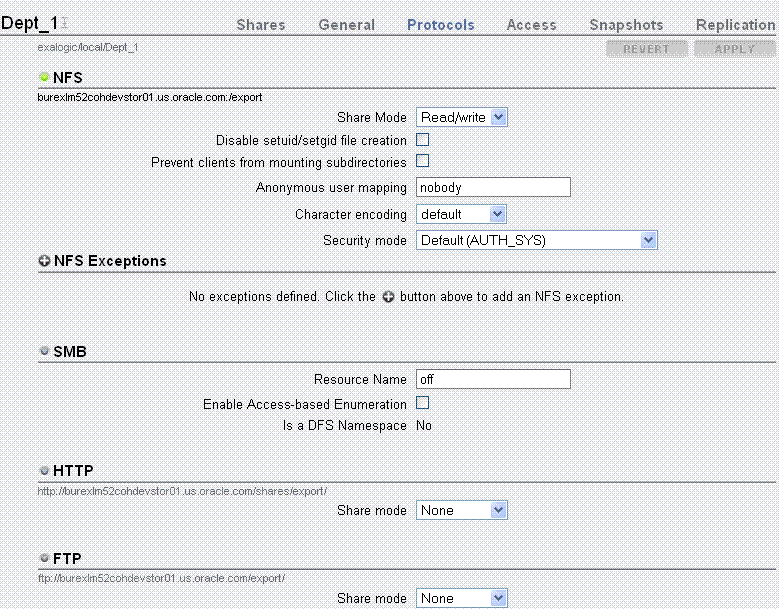Click the Anonymous user mapping field
Image resolution: width=779 pixels, height=609 pixels.
click(493, 187)
